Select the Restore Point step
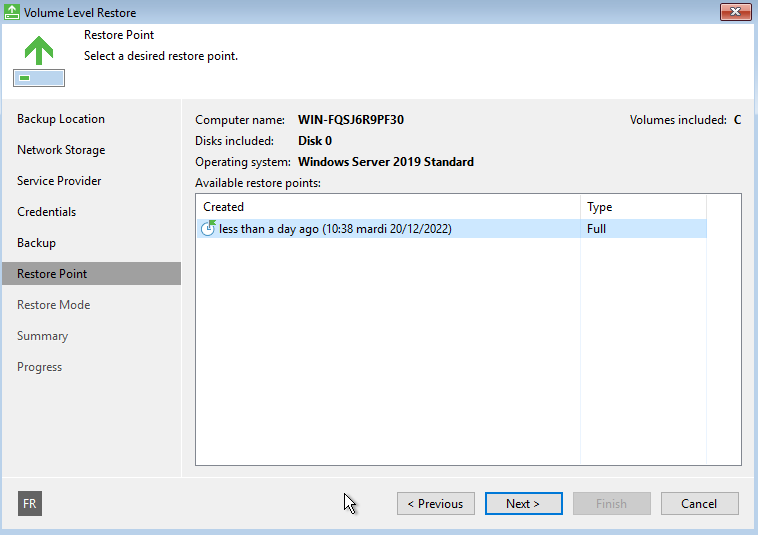The height and width of the screenshot is (535, 758). (x=91, y=274)
